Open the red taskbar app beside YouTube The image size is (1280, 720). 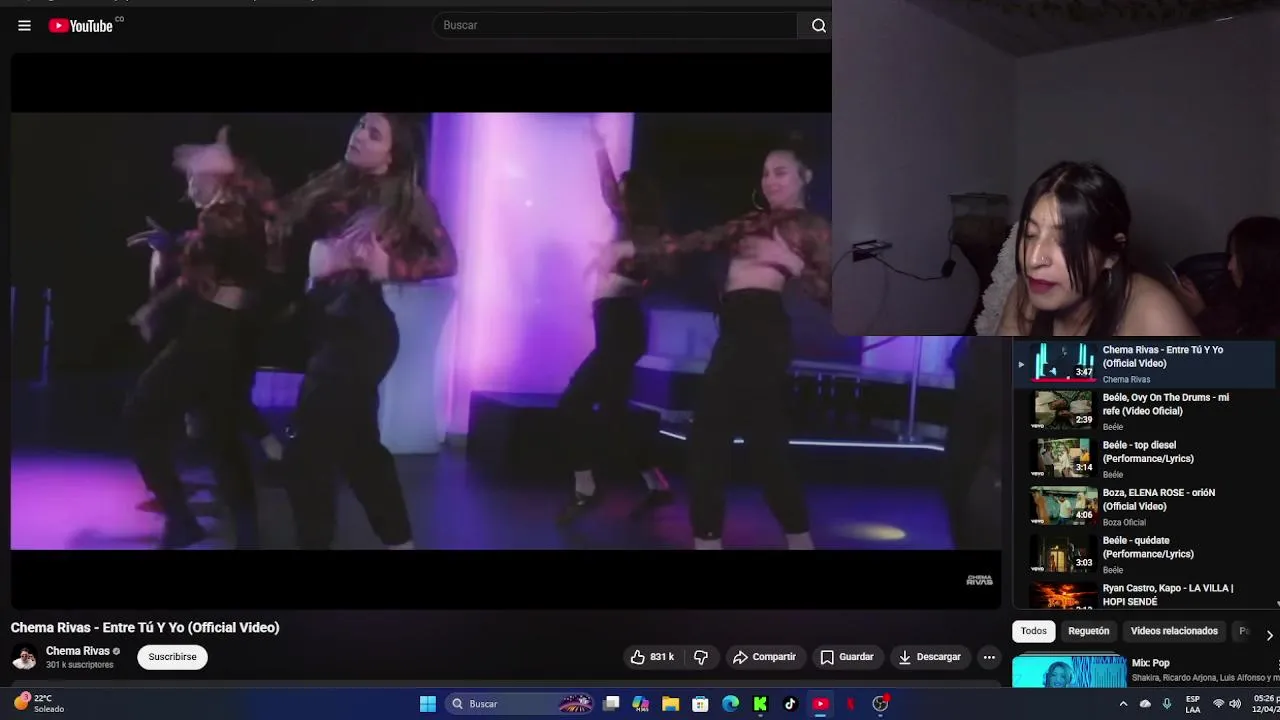pyautogui.click(x=850, y=704)
